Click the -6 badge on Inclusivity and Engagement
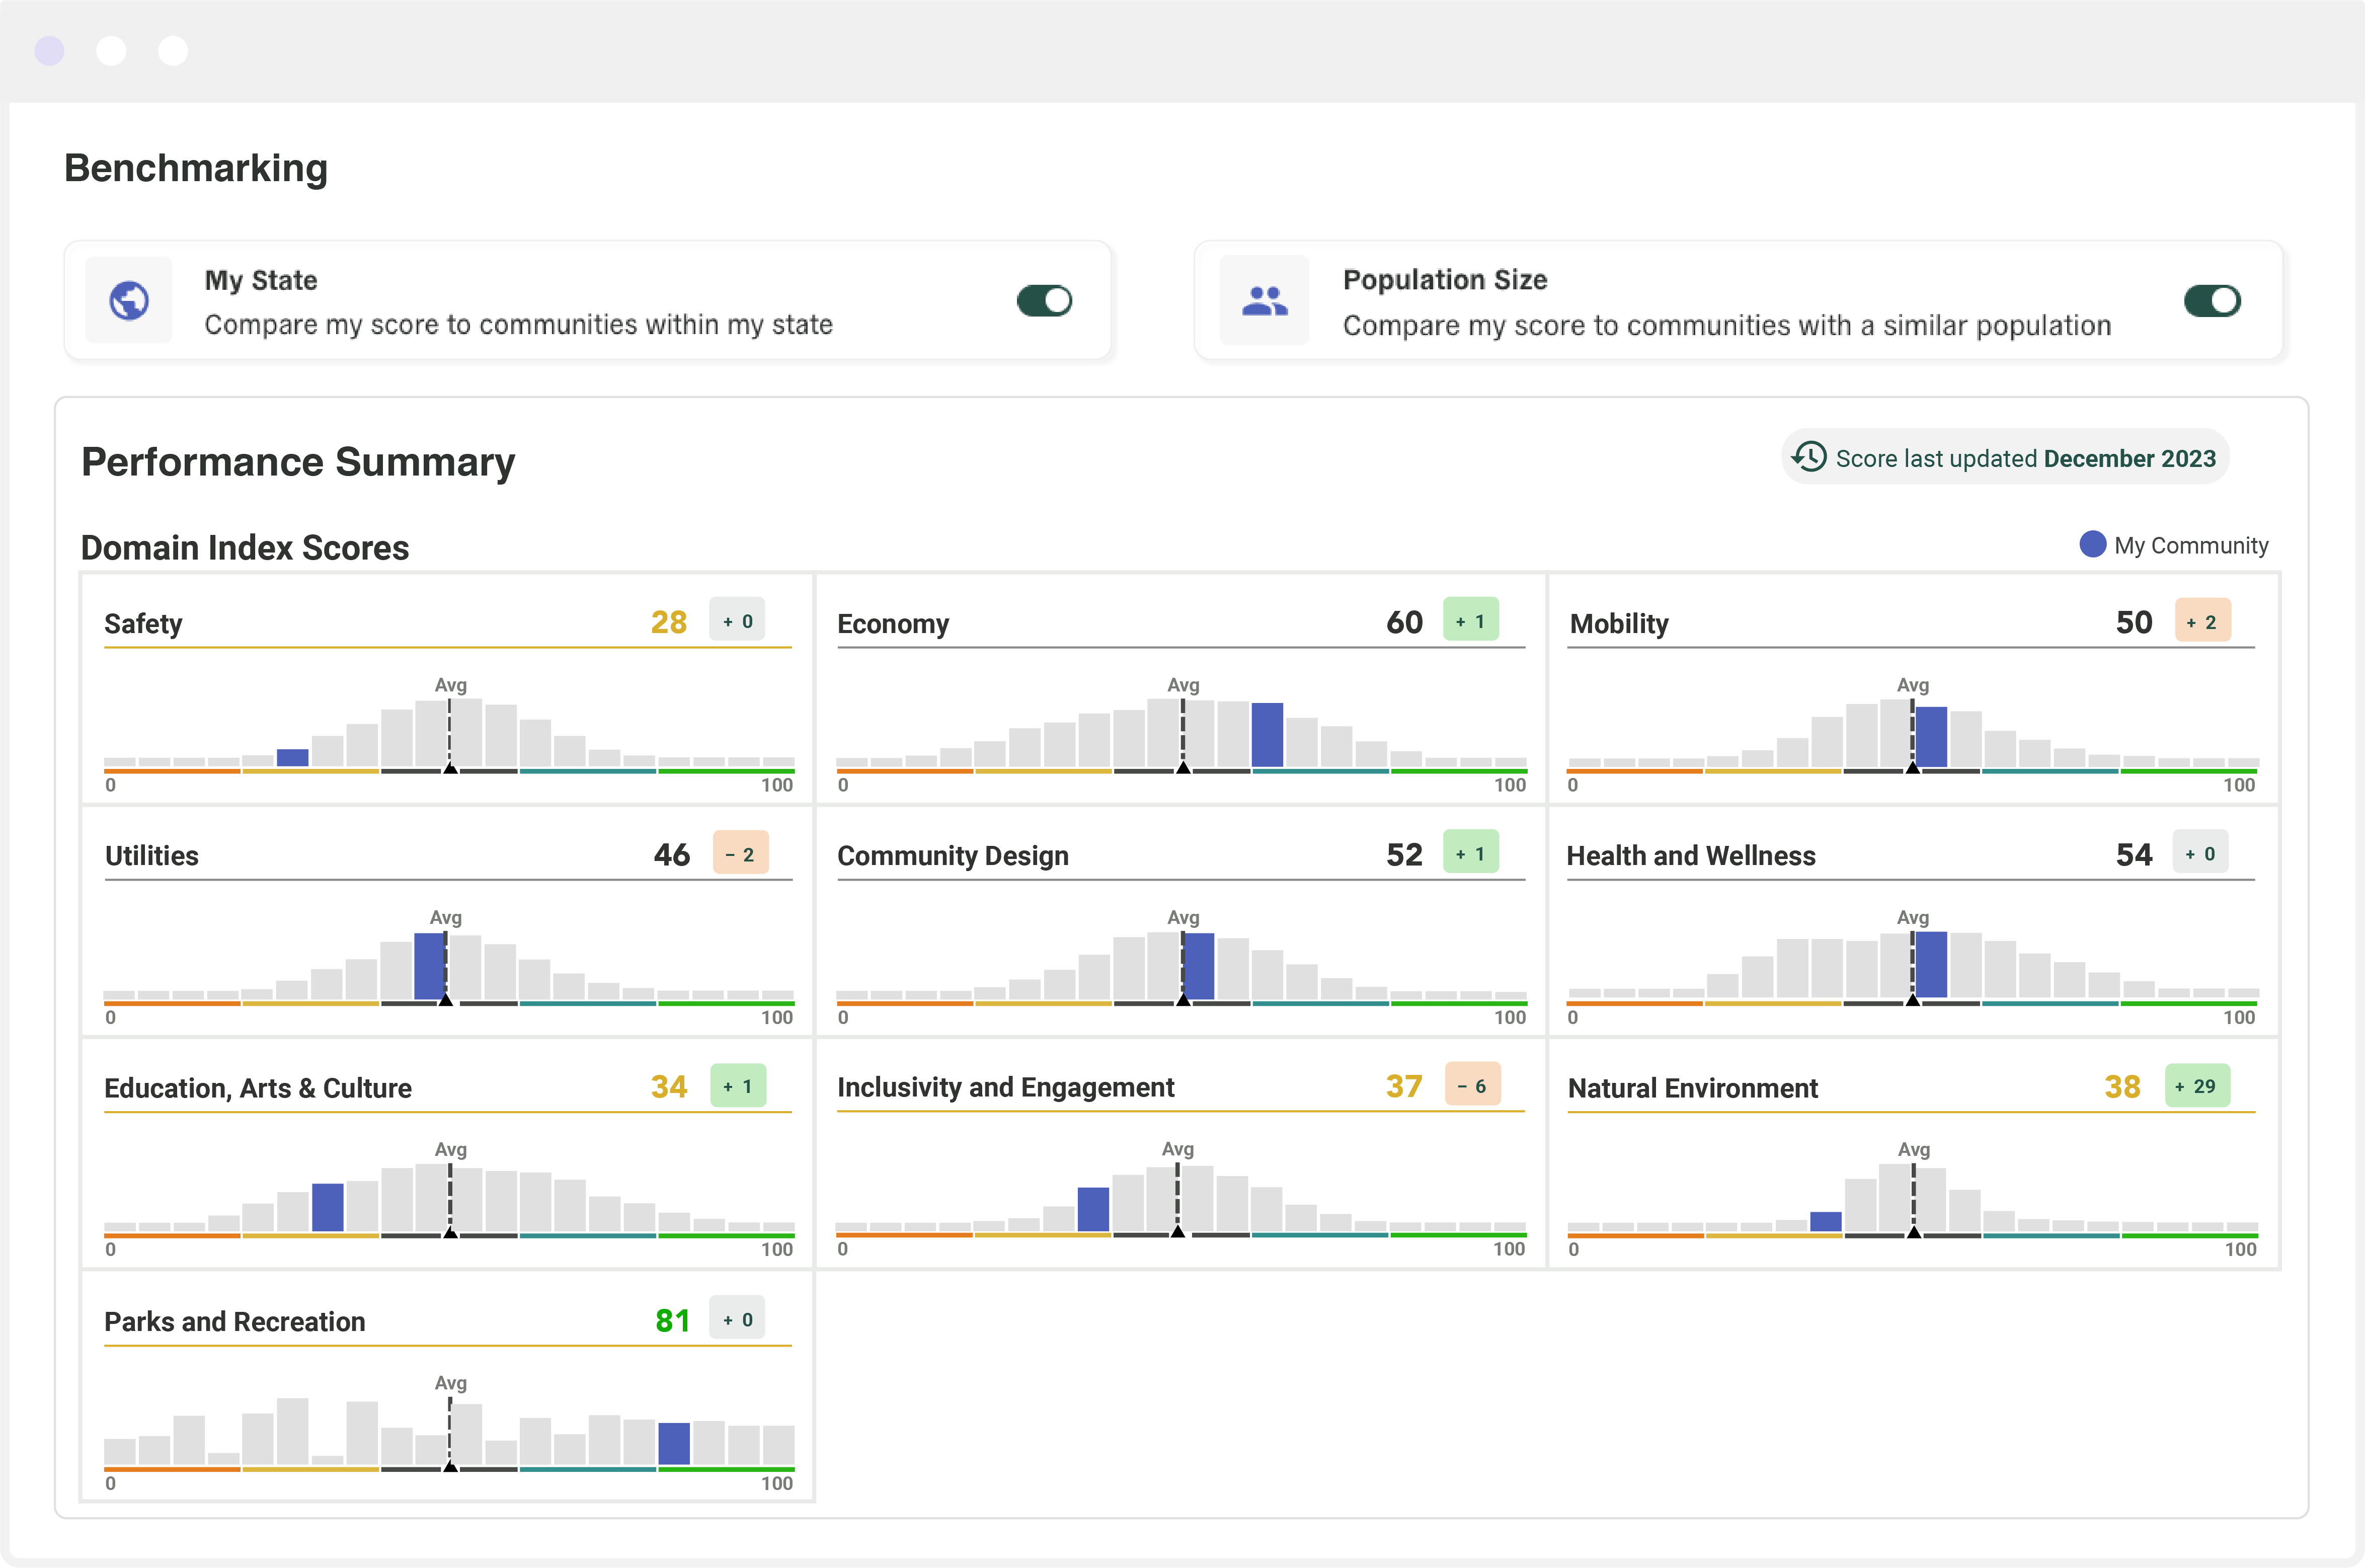The image size is (2365, 1568). [1472, 1085]
